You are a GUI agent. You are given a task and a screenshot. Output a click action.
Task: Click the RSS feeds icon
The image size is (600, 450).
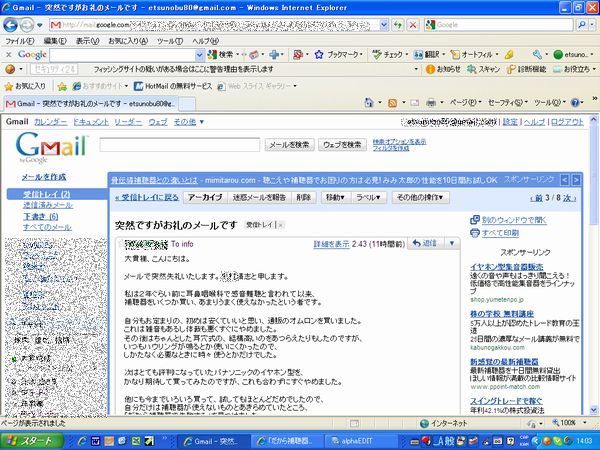tap(392, 103)
